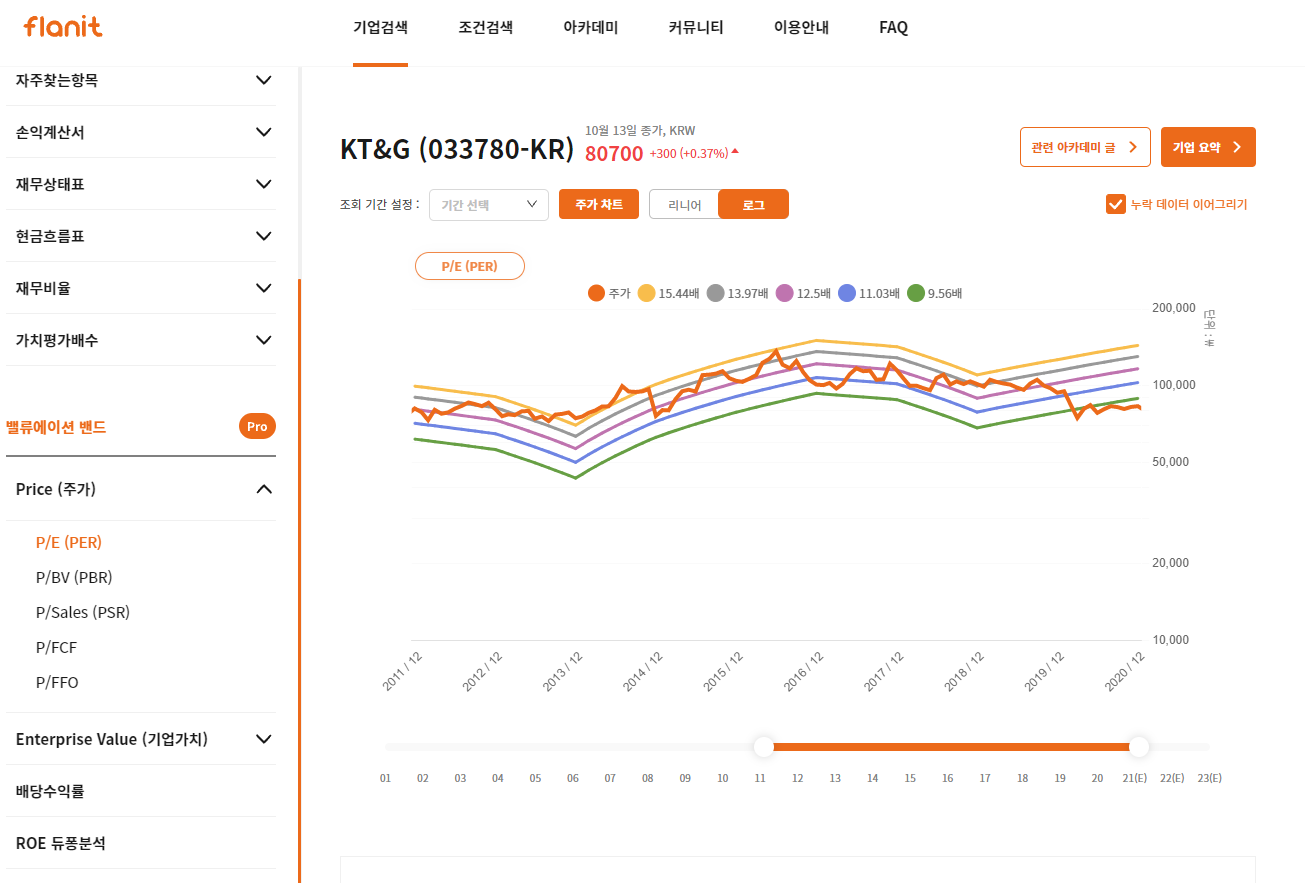
Task: Switch chart scale to 리니어
Action: tap(685, 204)
